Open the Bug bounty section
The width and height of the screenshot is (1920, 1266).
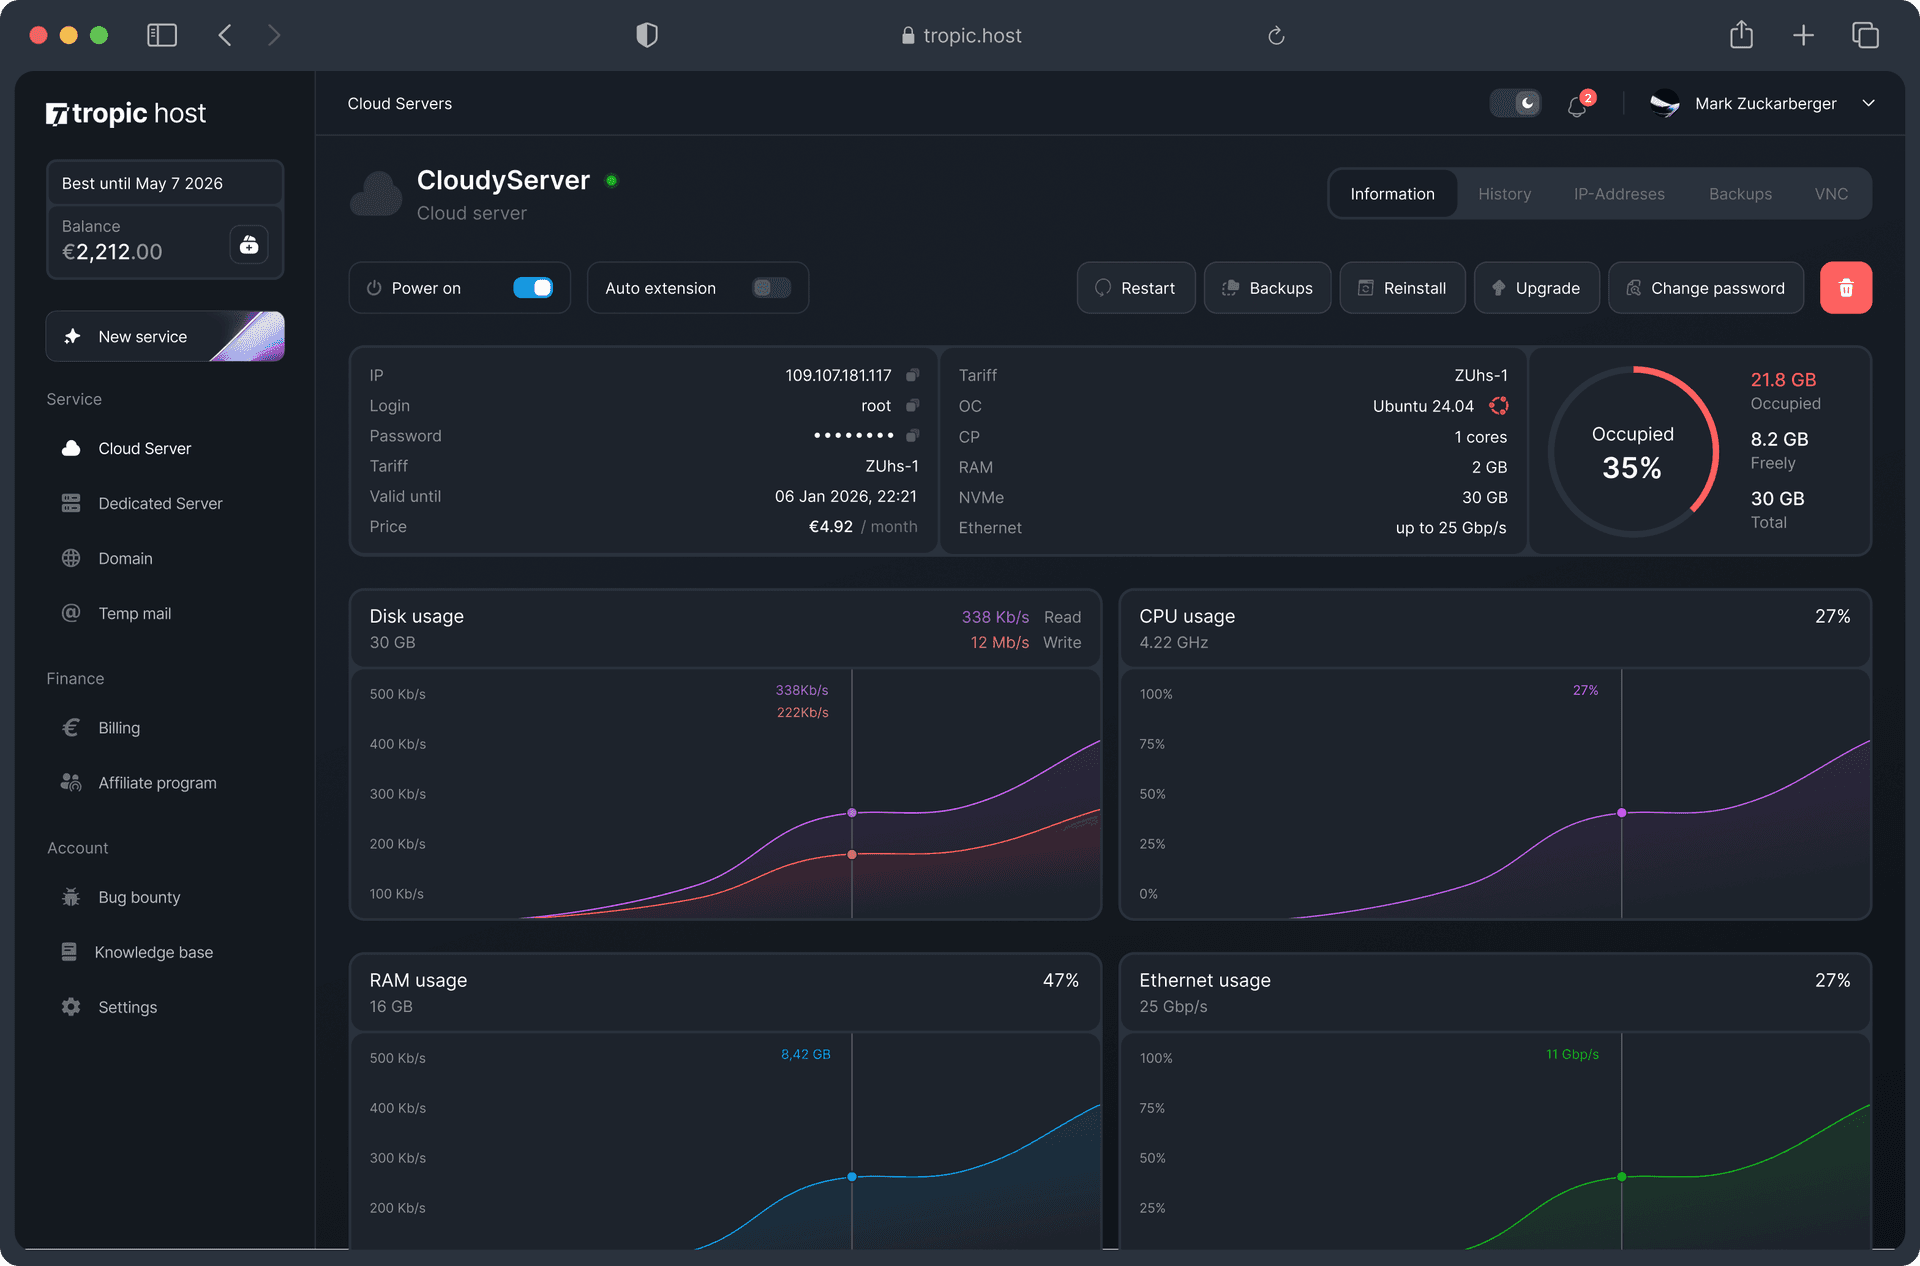(139, 897)
